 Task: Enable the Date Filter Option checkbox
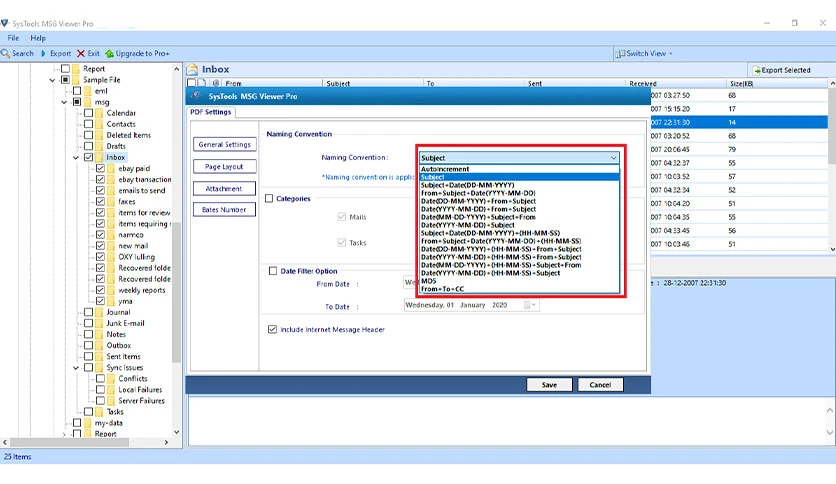pos(273,271)
